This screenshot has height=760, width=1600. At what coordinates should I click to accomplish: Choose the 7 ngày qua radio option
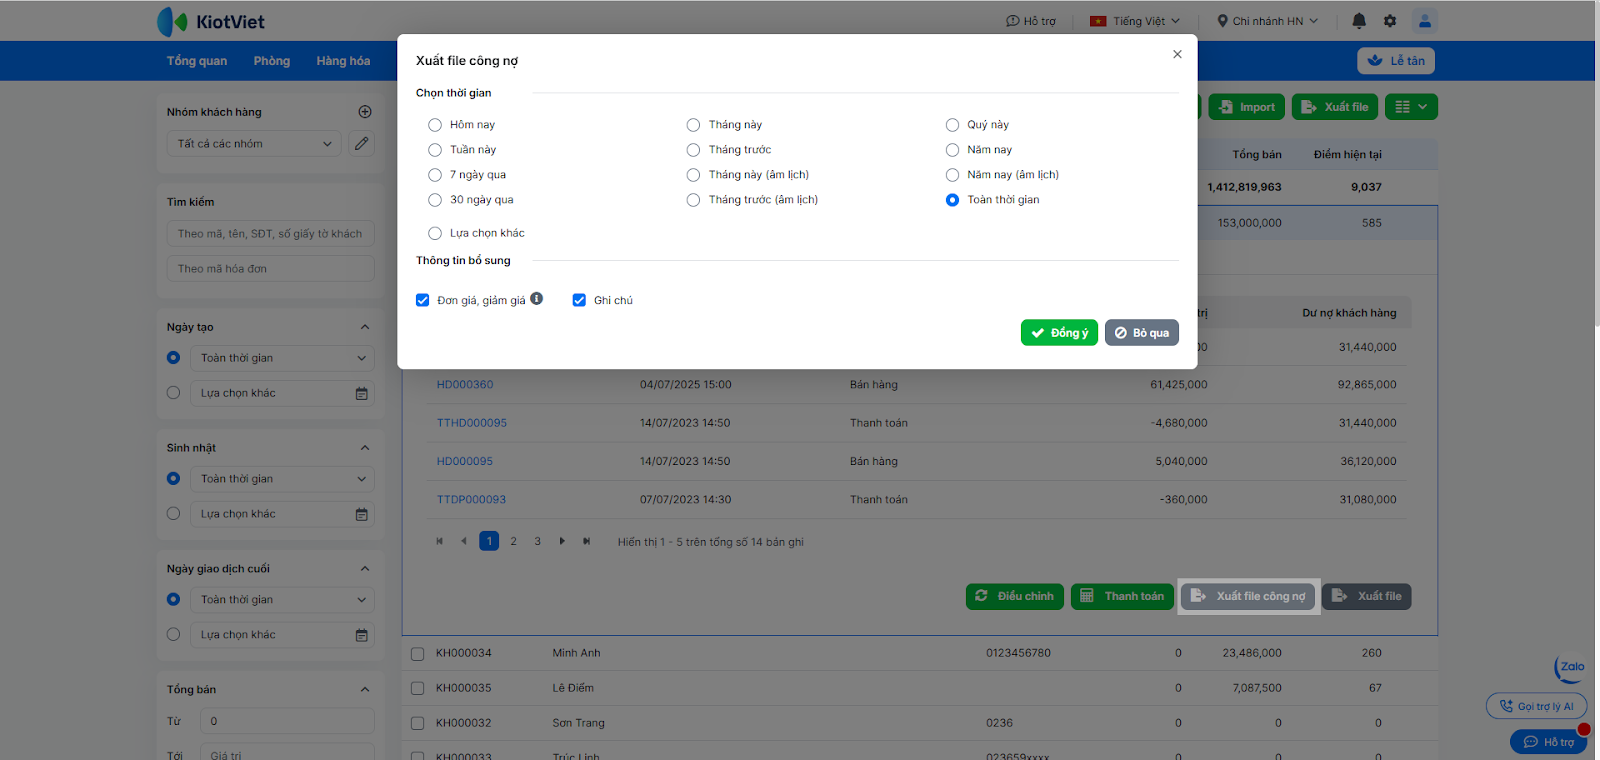click(435, 175)
